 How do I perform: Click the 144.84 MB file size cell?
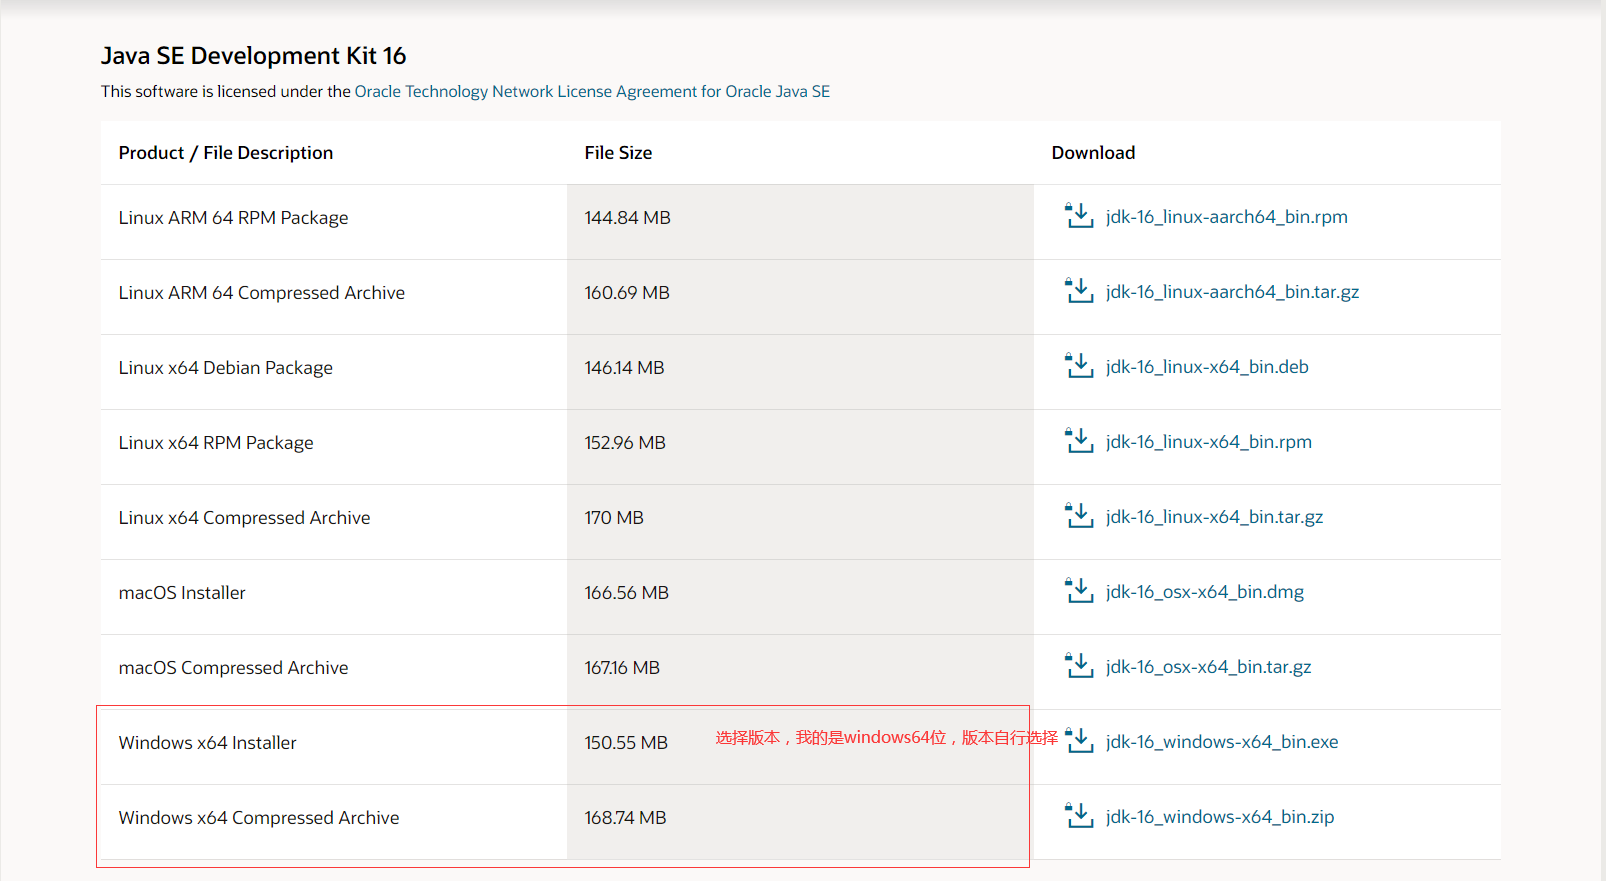click(x=800, y=222)
